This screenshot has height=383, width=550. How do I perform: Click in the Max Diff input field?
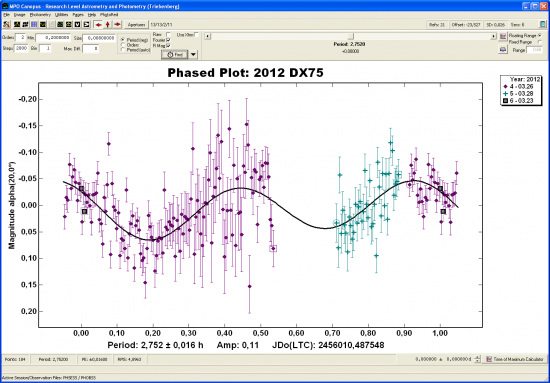90,48
